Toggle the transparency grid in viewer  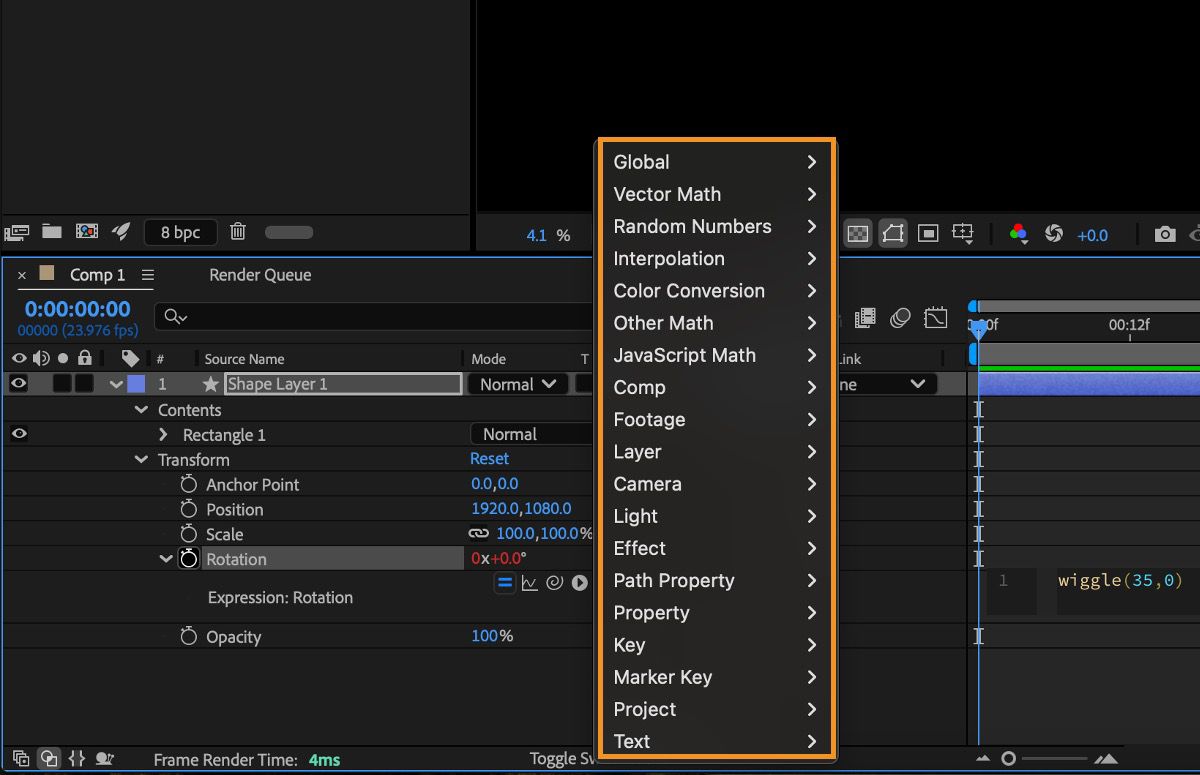click(857, 234)
